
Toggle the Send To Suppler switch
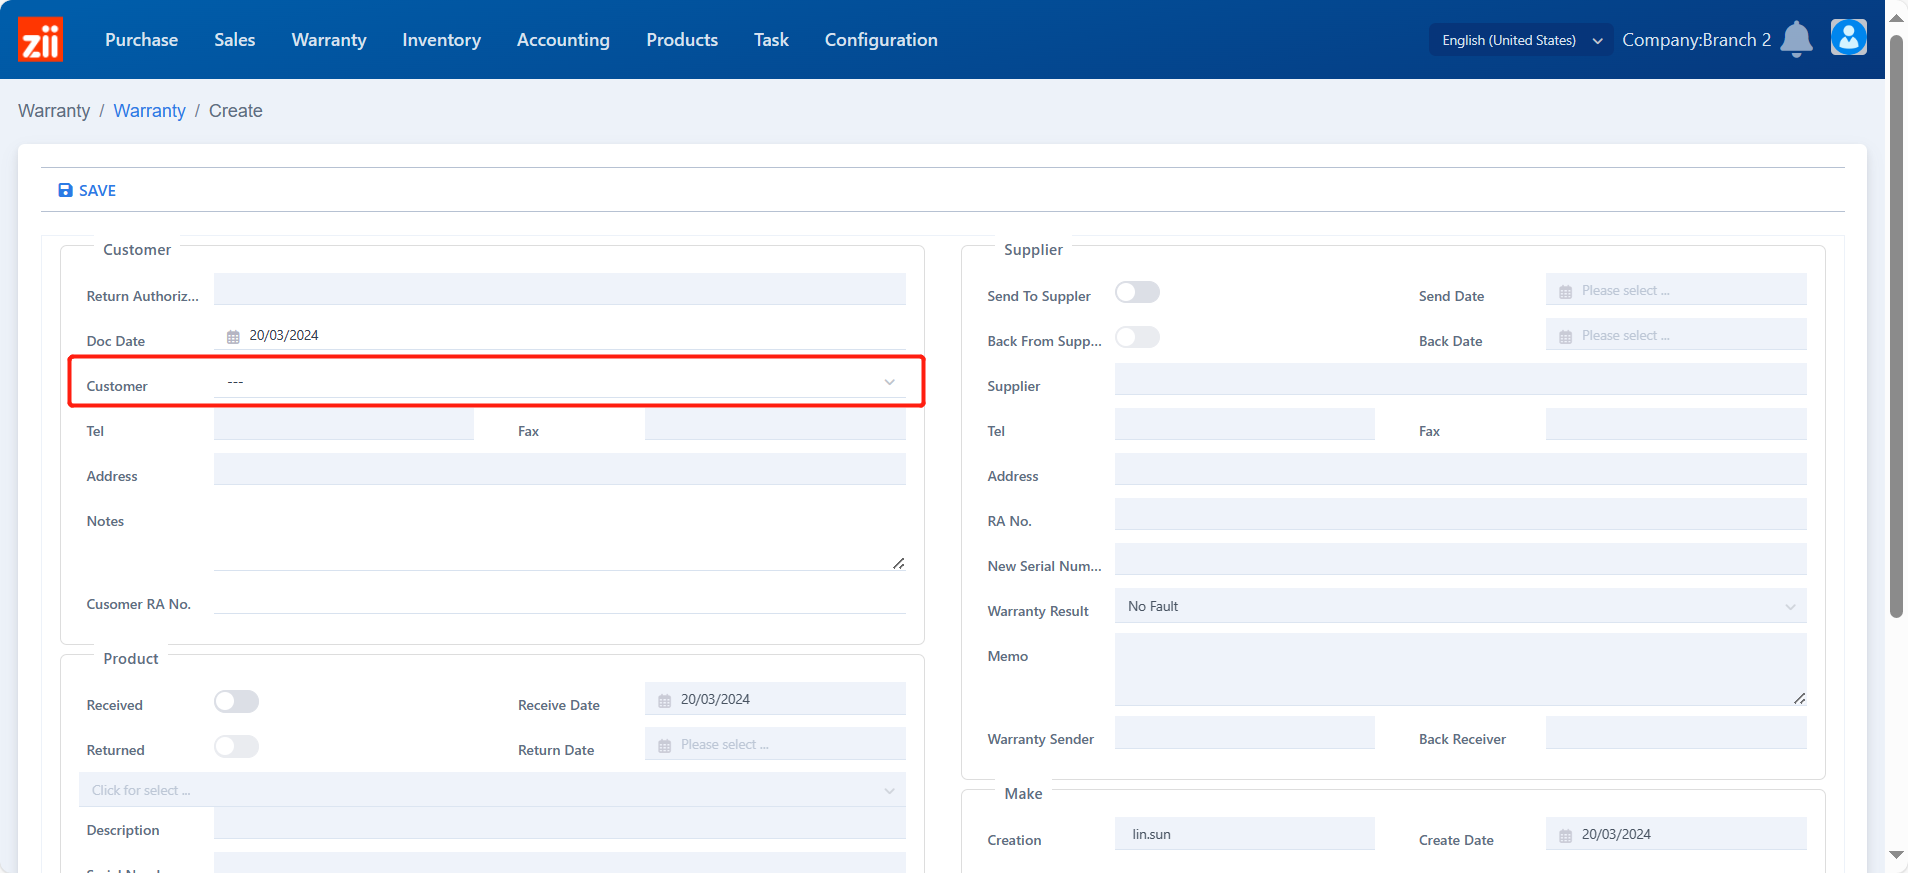[1137, 292]
